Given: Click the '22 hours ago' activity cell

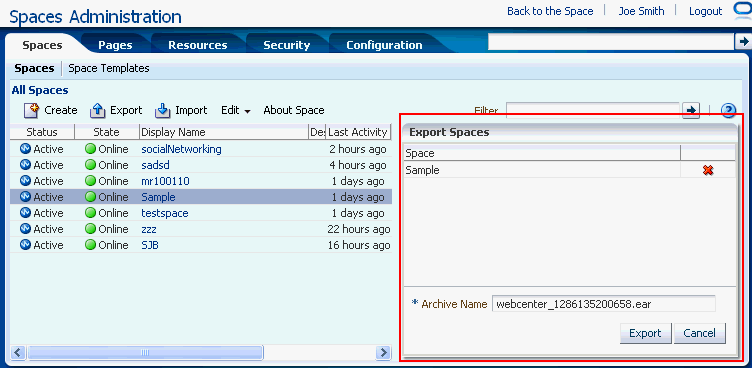Looking at the screenshot, I should click(359, 229).
